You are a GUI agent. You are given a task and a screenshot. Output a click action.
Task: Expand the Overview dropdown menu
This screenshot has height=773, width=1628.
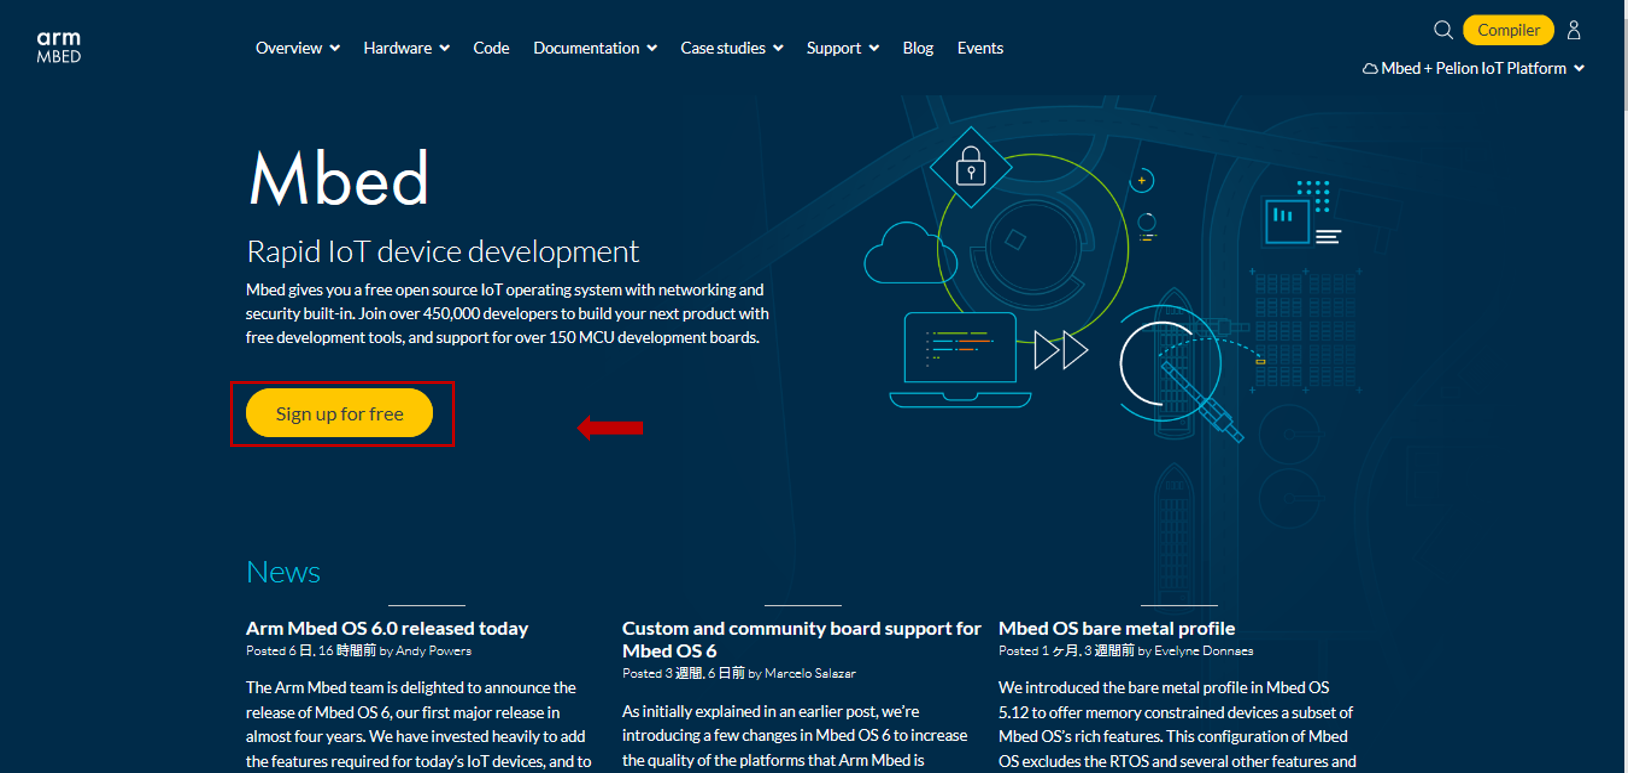point(297,48)
